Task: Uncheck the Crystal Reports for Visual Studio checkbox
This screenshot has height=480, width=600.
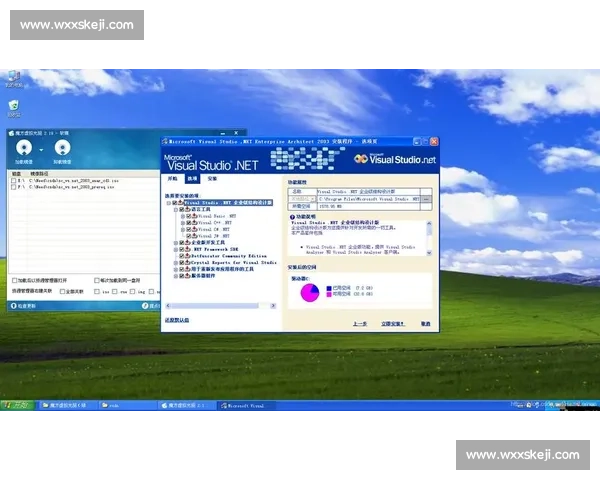Action: pos(182,263)
